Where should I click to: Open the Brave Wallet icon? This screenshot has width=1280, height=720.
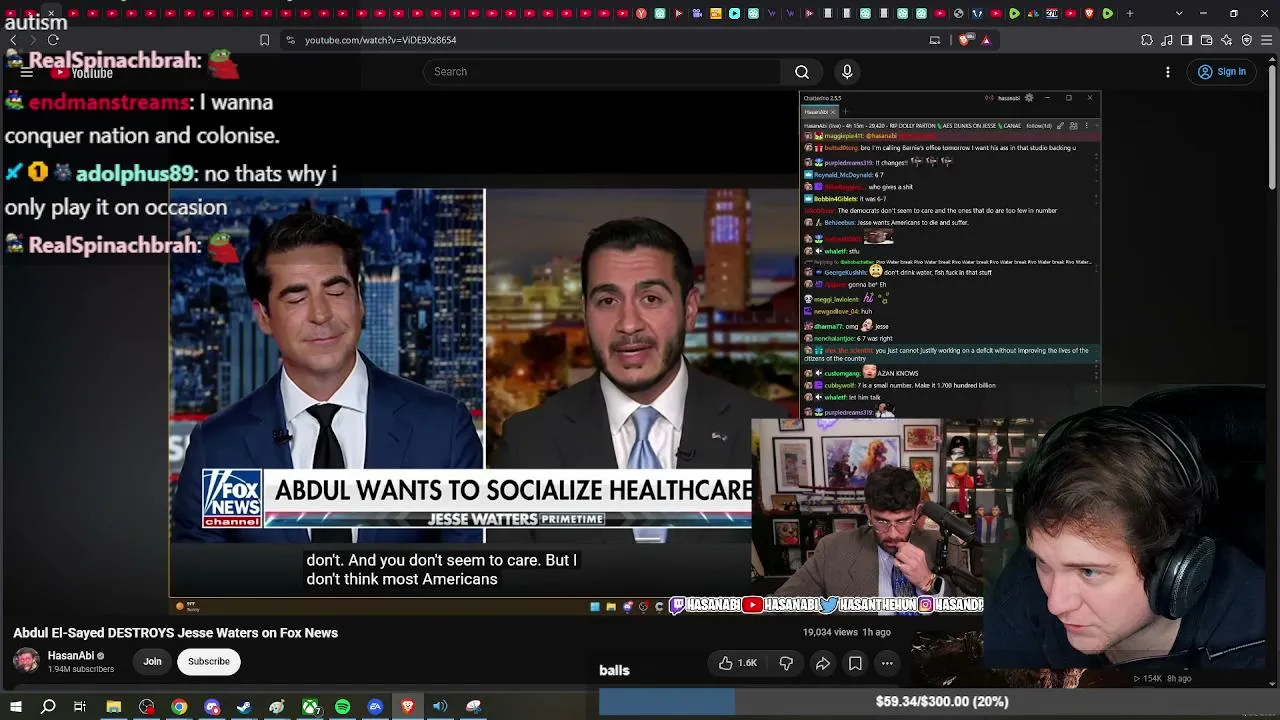pyautogui.click(x=1206, y=40)
